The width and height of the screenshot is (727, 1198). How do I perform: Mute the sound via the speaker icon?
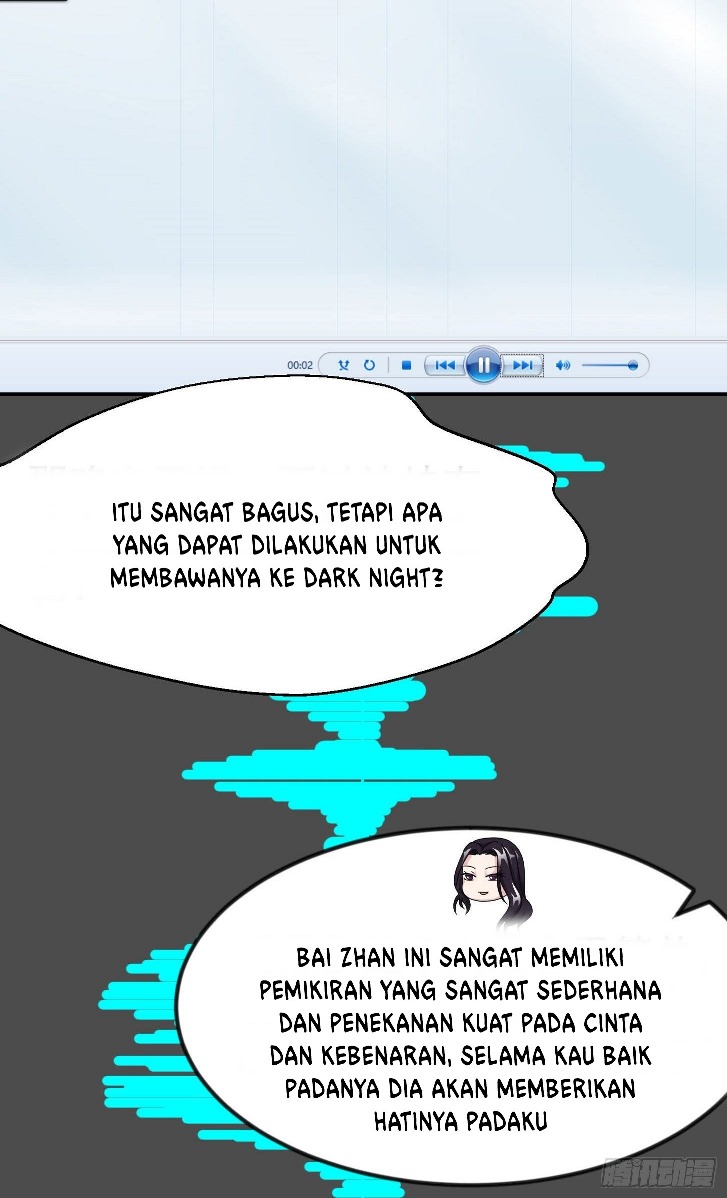[x=562, y=366]
